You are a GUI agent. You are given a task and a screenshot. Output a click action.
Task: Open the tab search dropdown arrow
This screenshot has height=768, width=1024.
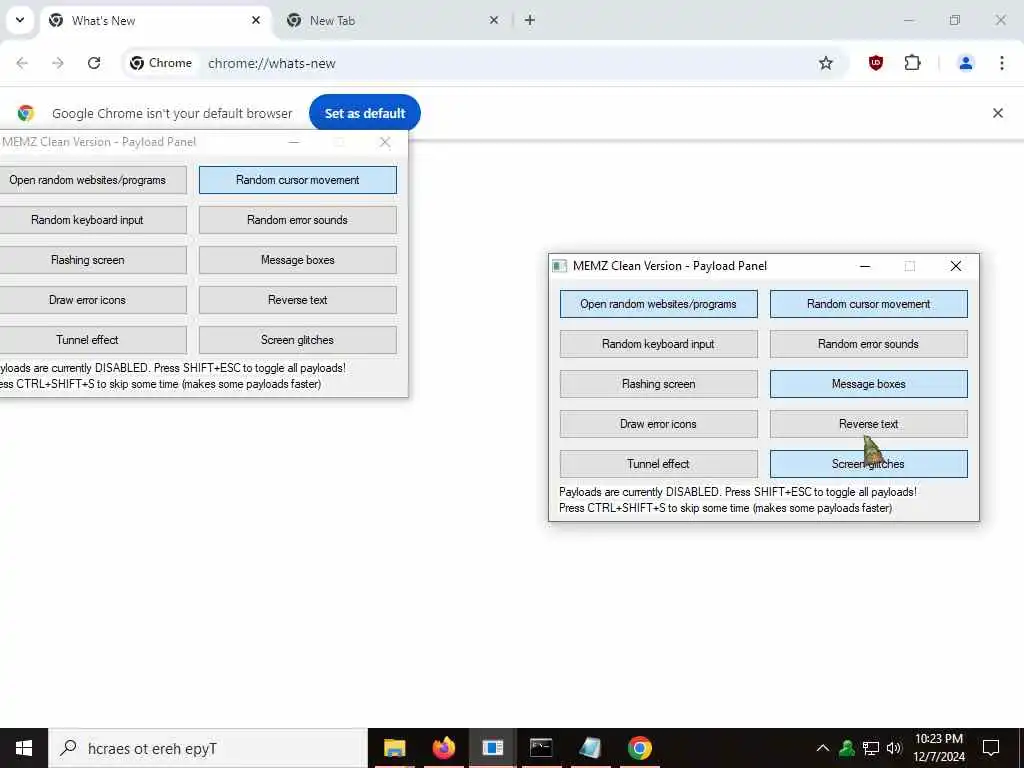20,20
